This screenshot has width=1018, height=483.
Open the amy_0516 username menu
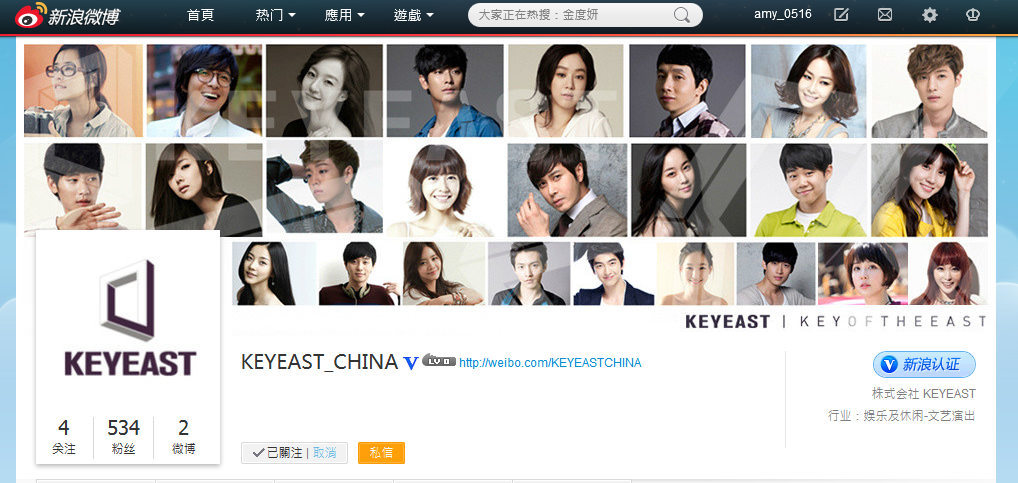click(x=782, y=14)
